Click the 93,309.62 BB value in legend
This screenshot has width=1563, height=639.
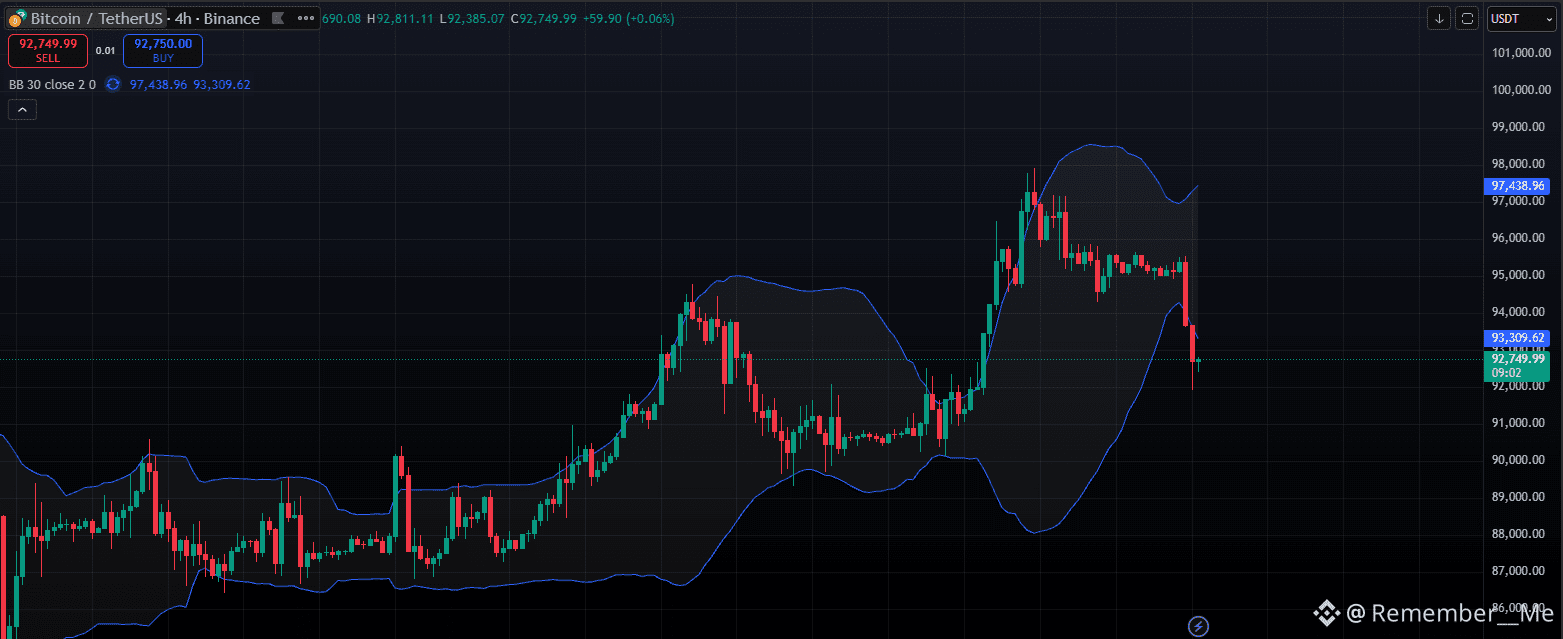(221, 85)
